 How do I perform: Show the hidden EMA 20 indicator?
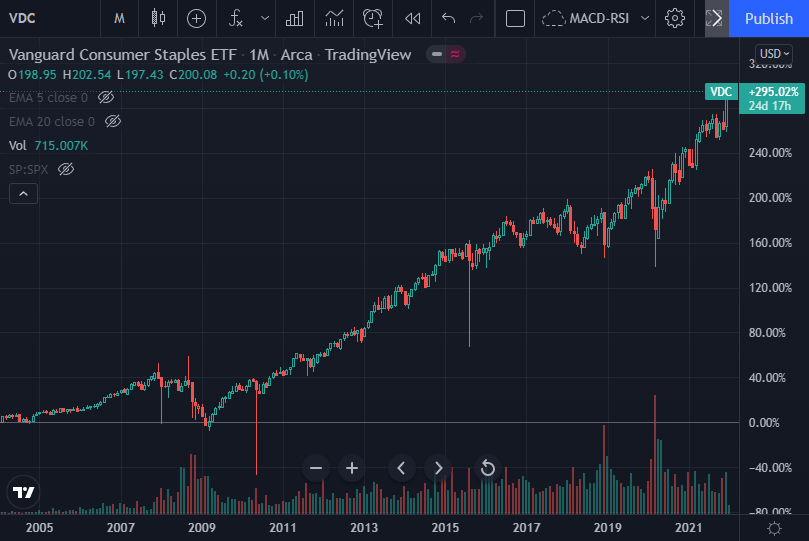[113, 121]
